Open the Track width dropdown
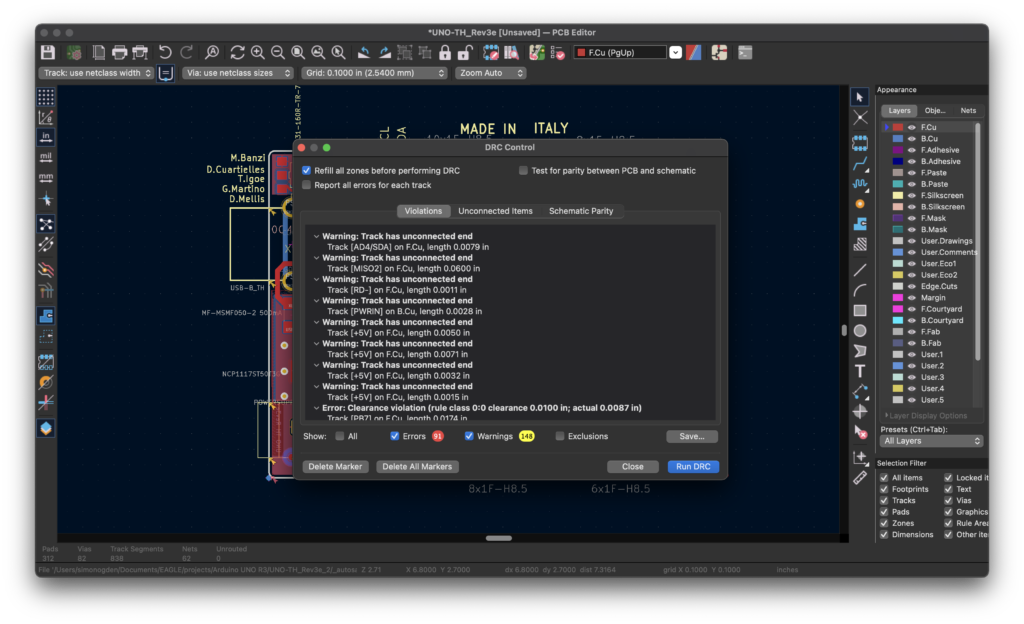The height and width of the screenshot is (624, 1024). 96,73
